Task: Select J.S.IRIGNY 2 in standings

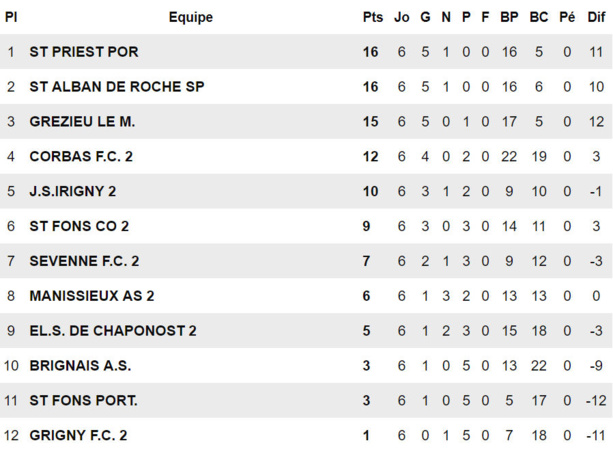Action: pos(73,191)
